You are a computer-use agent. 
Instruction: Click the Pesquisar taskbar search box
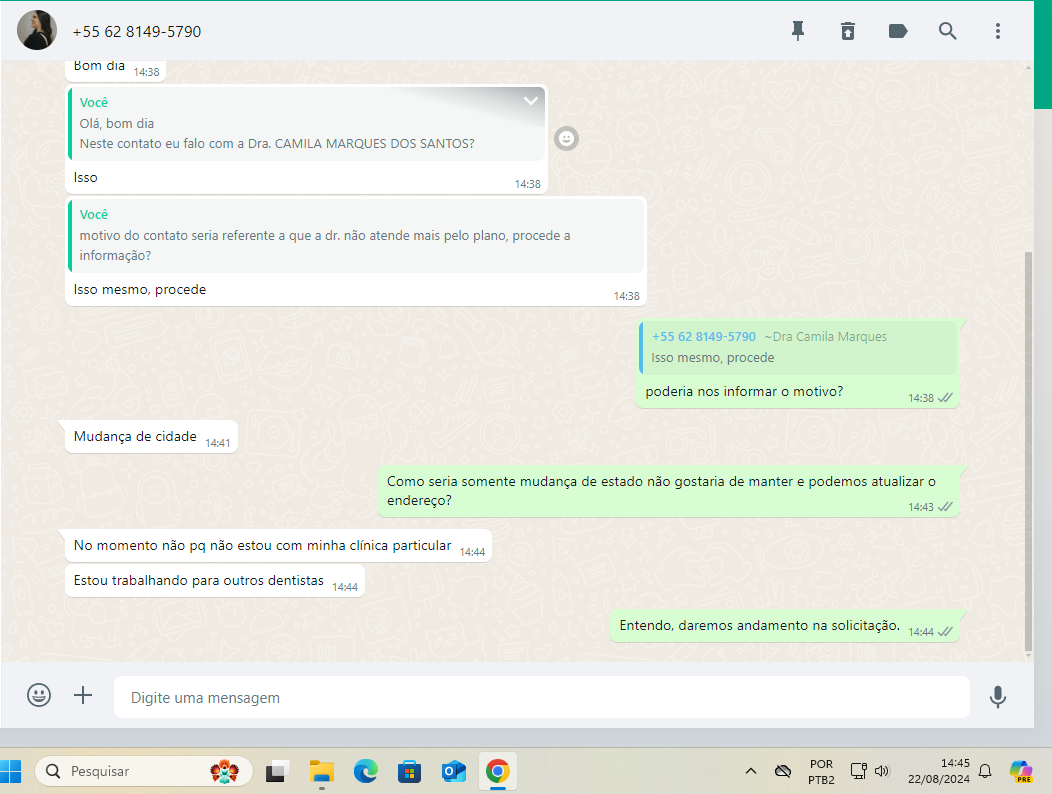pos(130,771)
